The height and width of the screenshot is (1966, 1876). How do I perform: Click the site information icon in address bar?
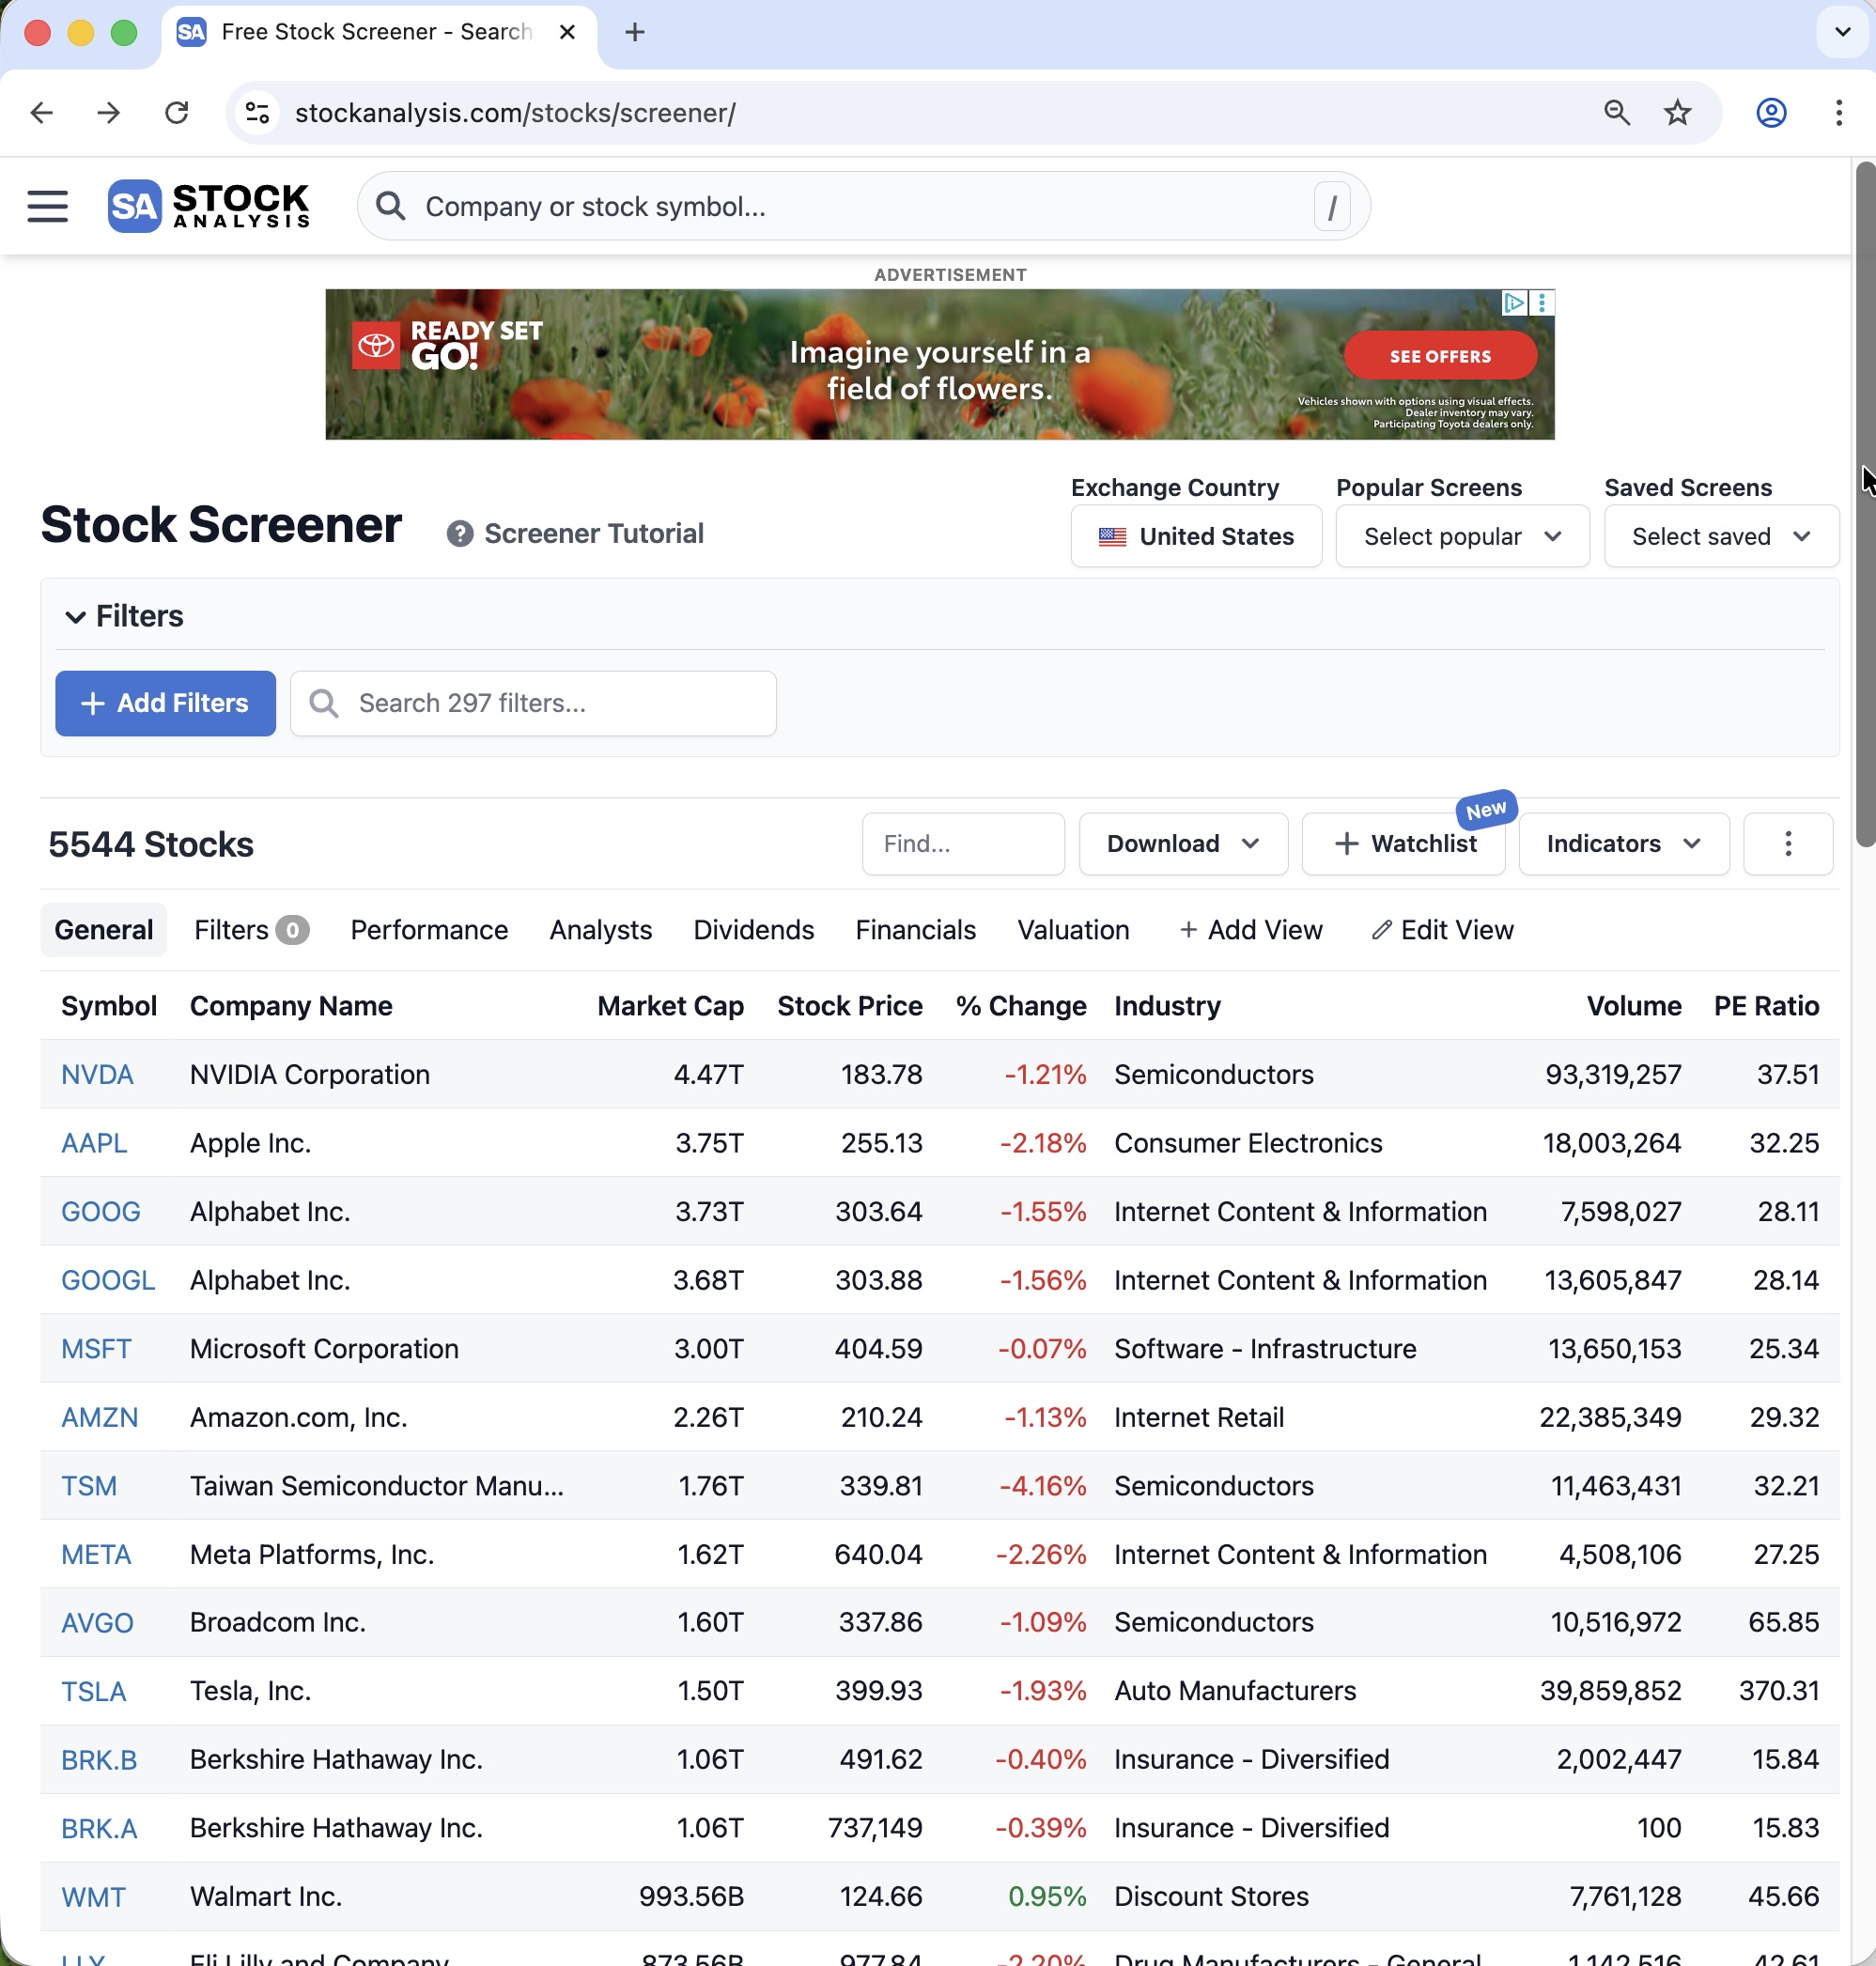[258, 113]
